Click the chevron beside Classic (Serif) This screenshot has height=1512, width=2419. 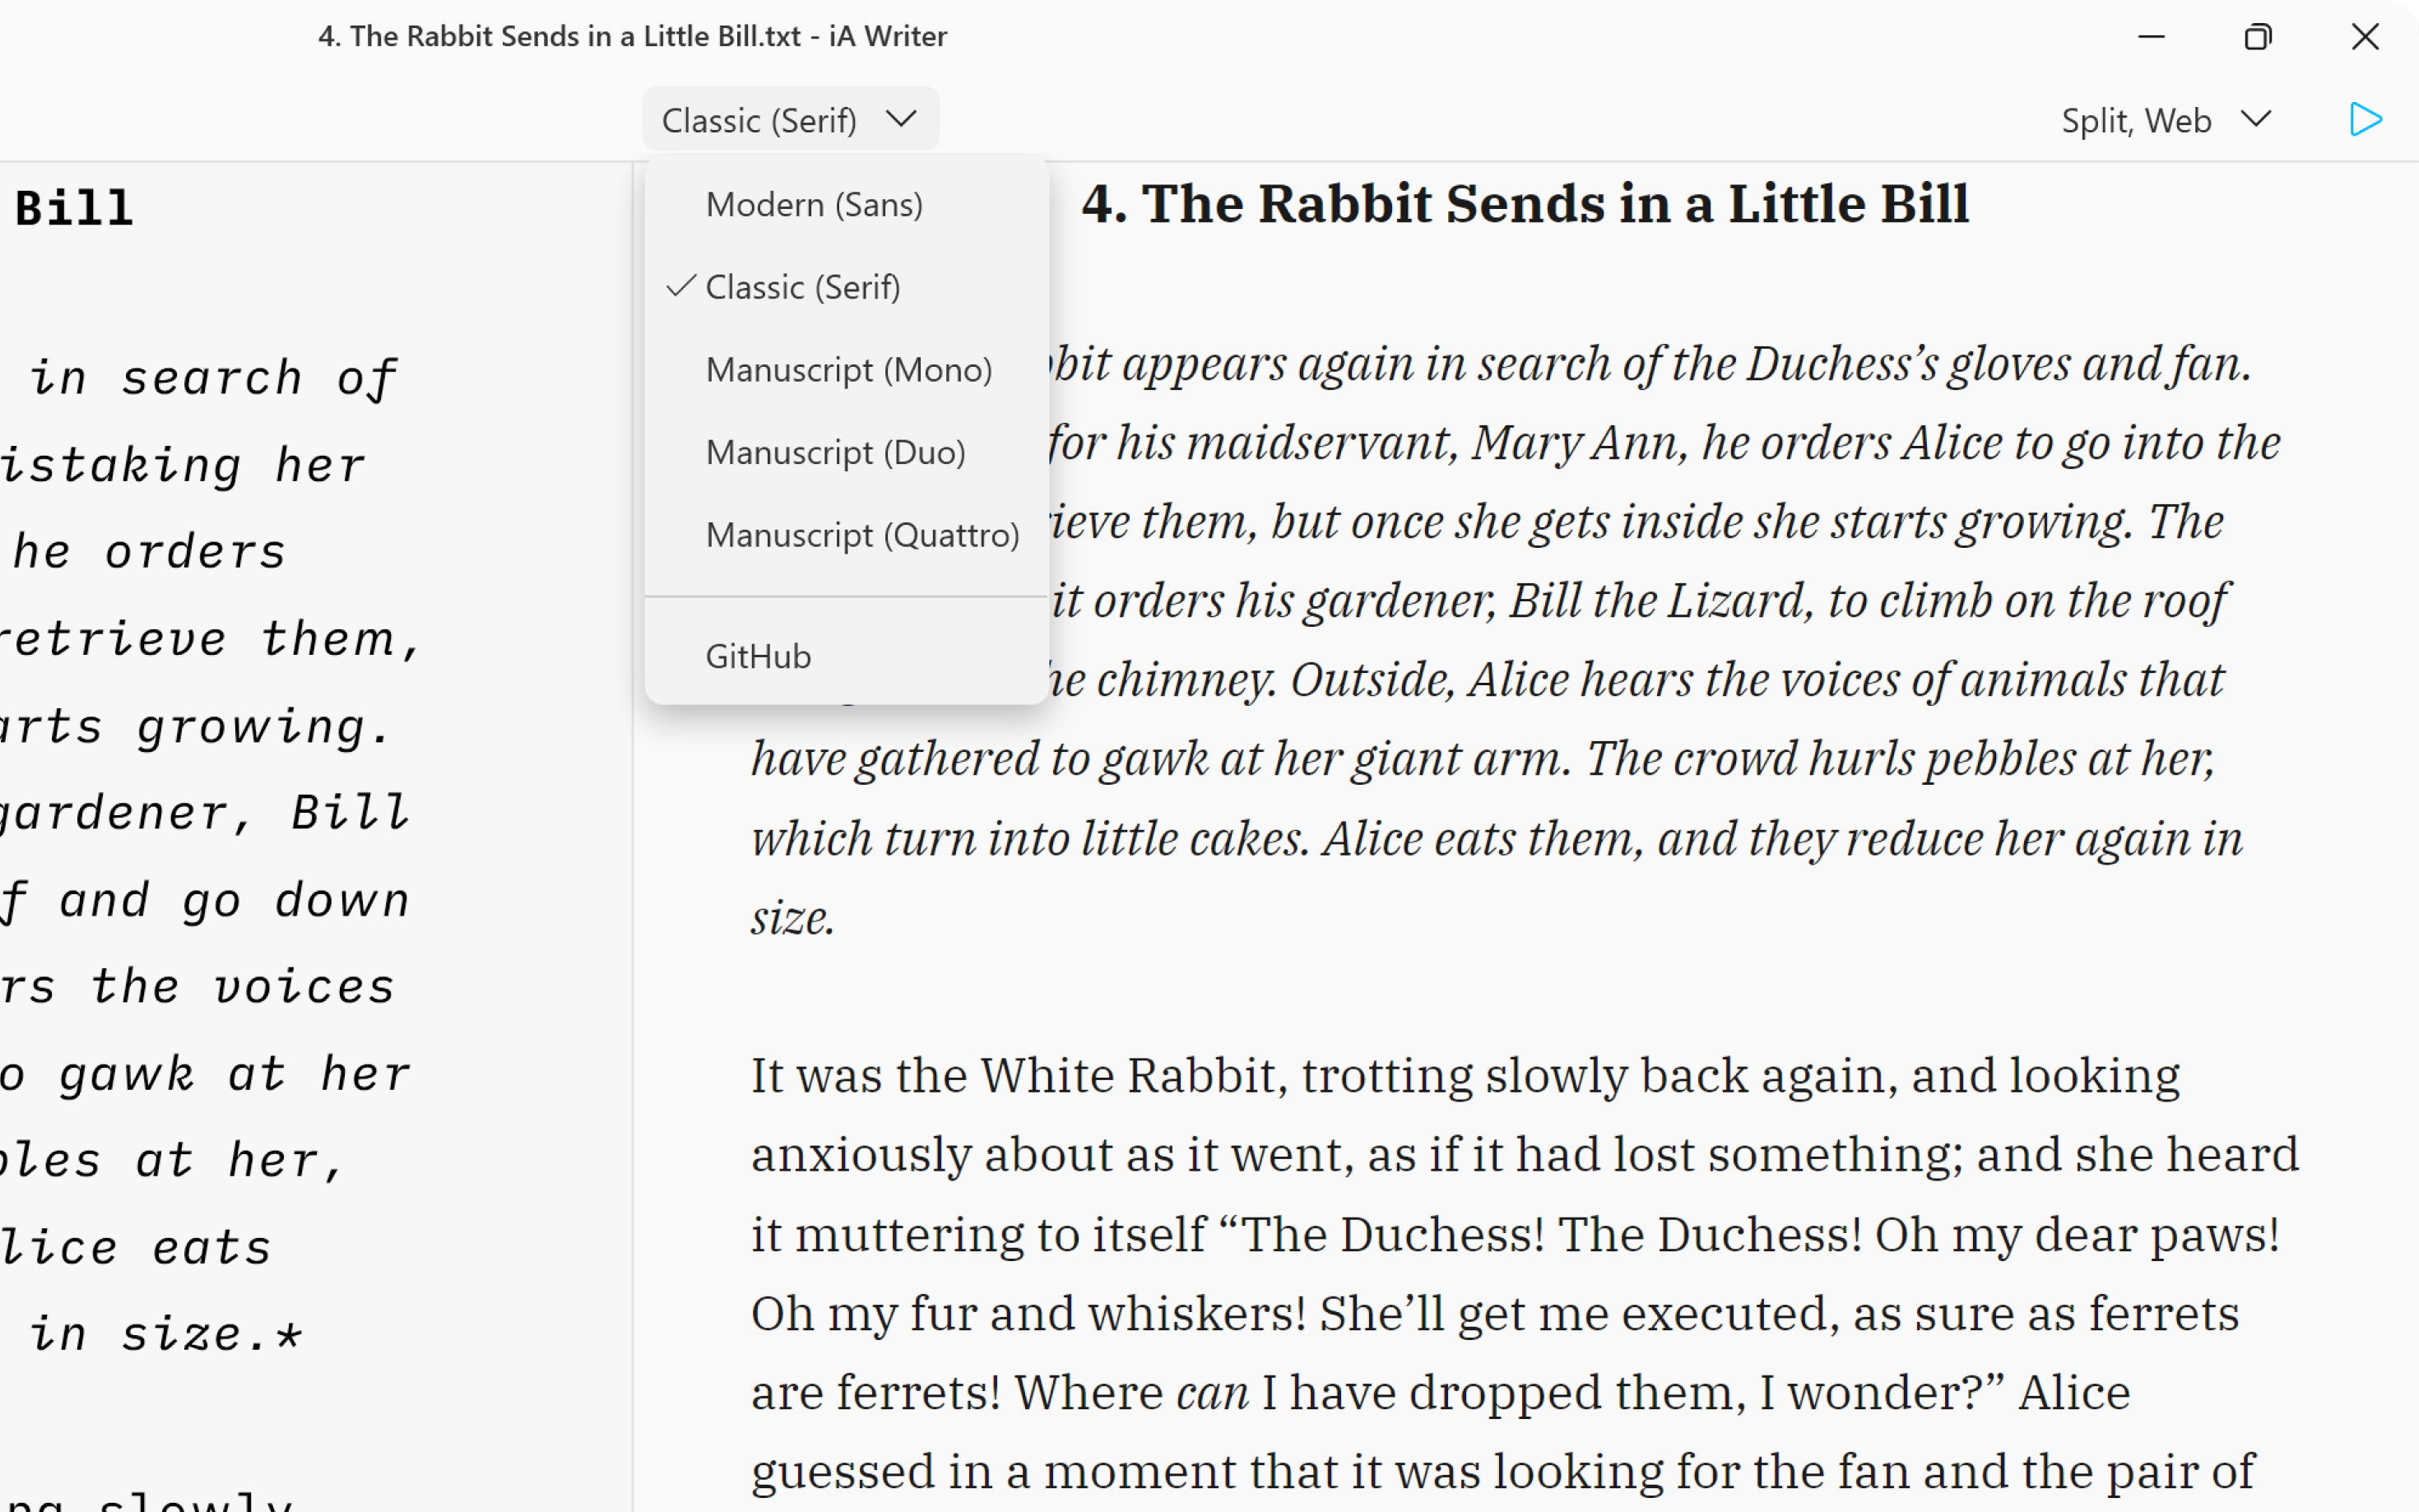pos(901,119)
